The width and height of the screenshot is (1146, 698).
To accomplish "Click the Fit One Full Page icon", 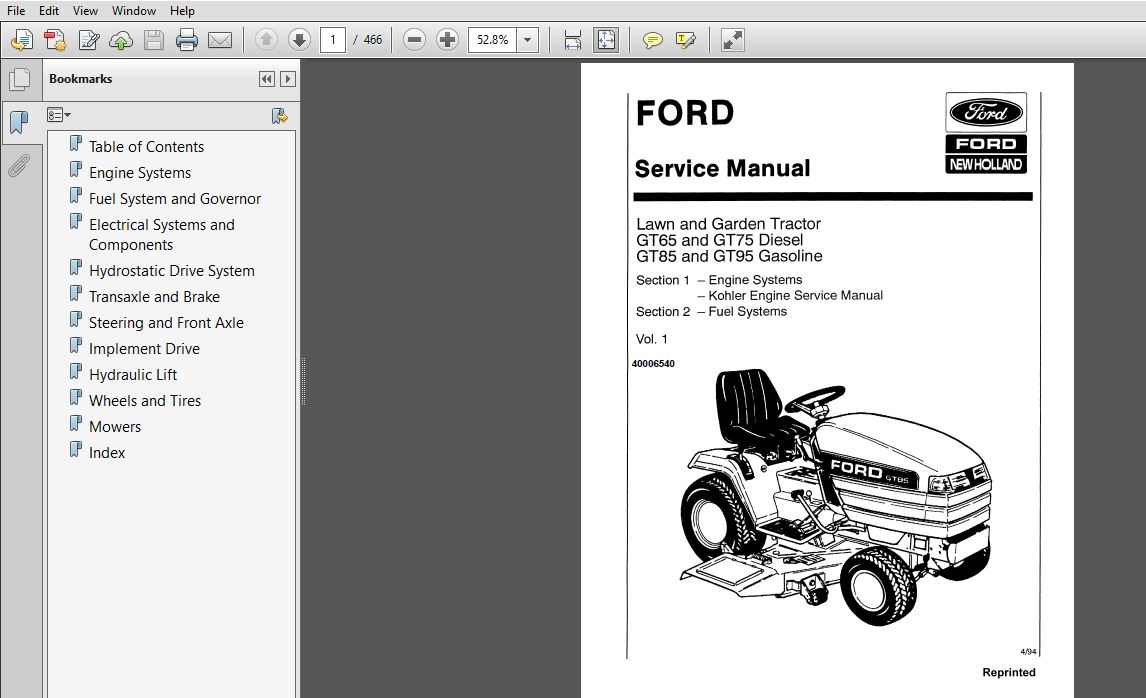I will [x=606, y=39].
